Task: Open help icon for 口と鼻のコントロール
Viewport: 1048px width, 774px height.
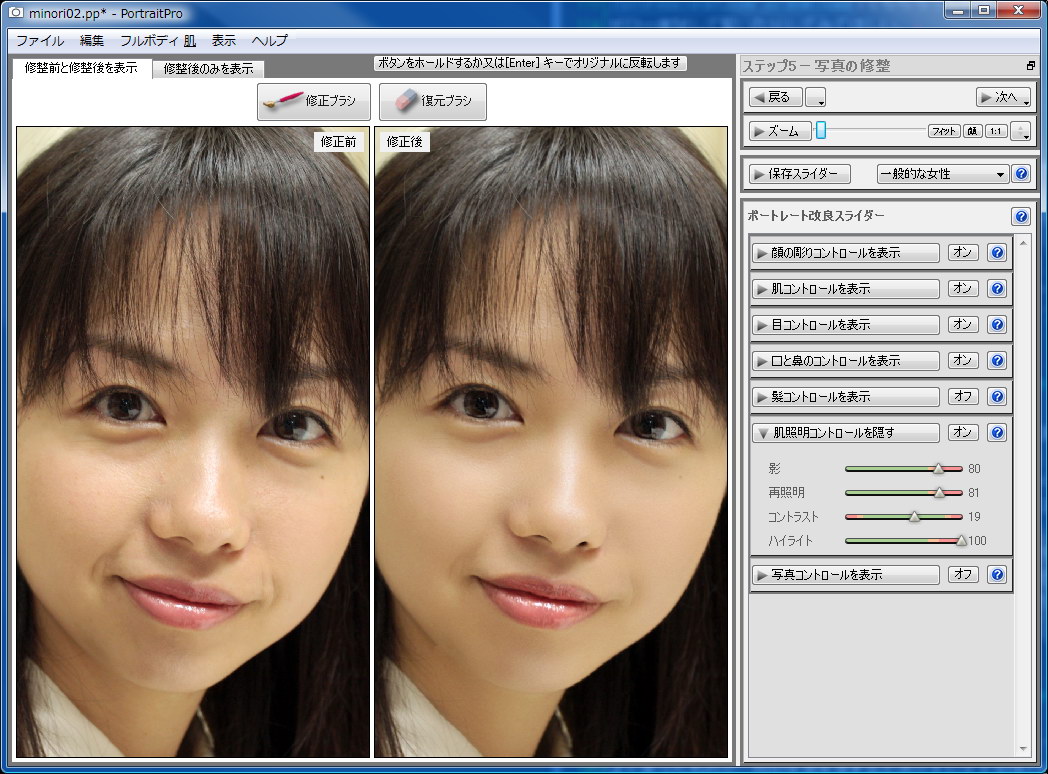Action: click(997, 361)
